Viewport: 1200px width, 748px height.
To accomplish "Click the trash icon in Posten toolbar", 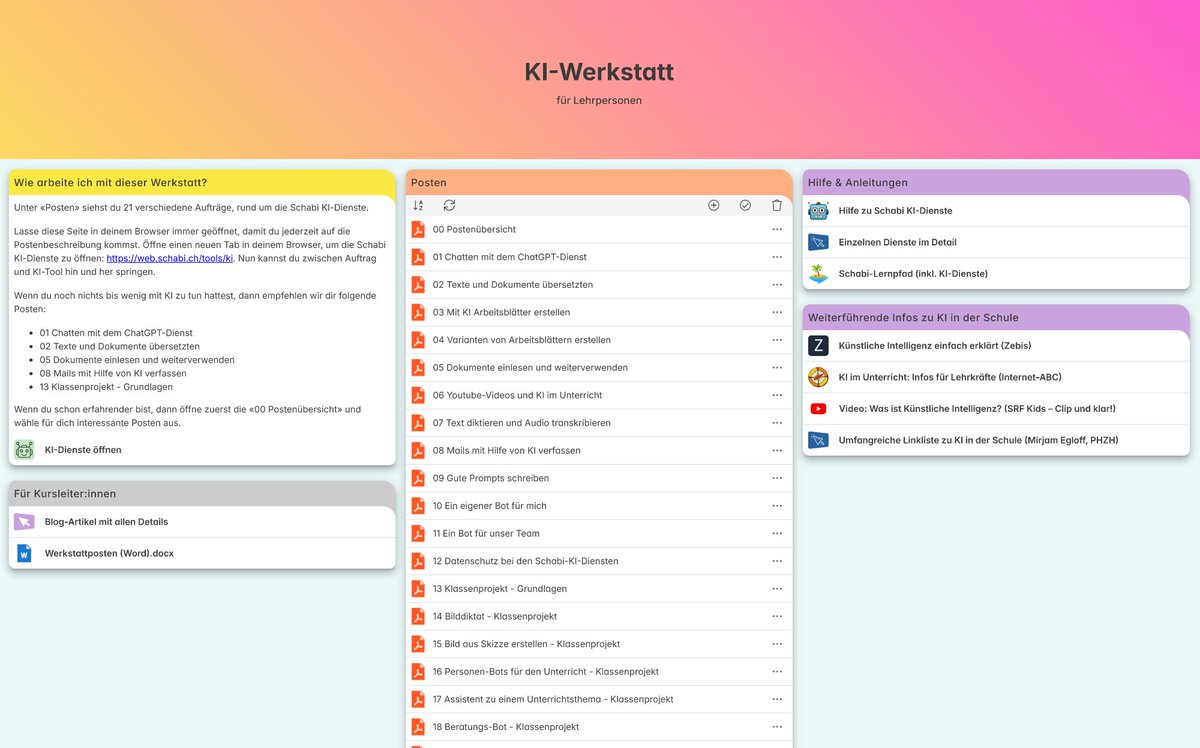I will click(777, 205).
